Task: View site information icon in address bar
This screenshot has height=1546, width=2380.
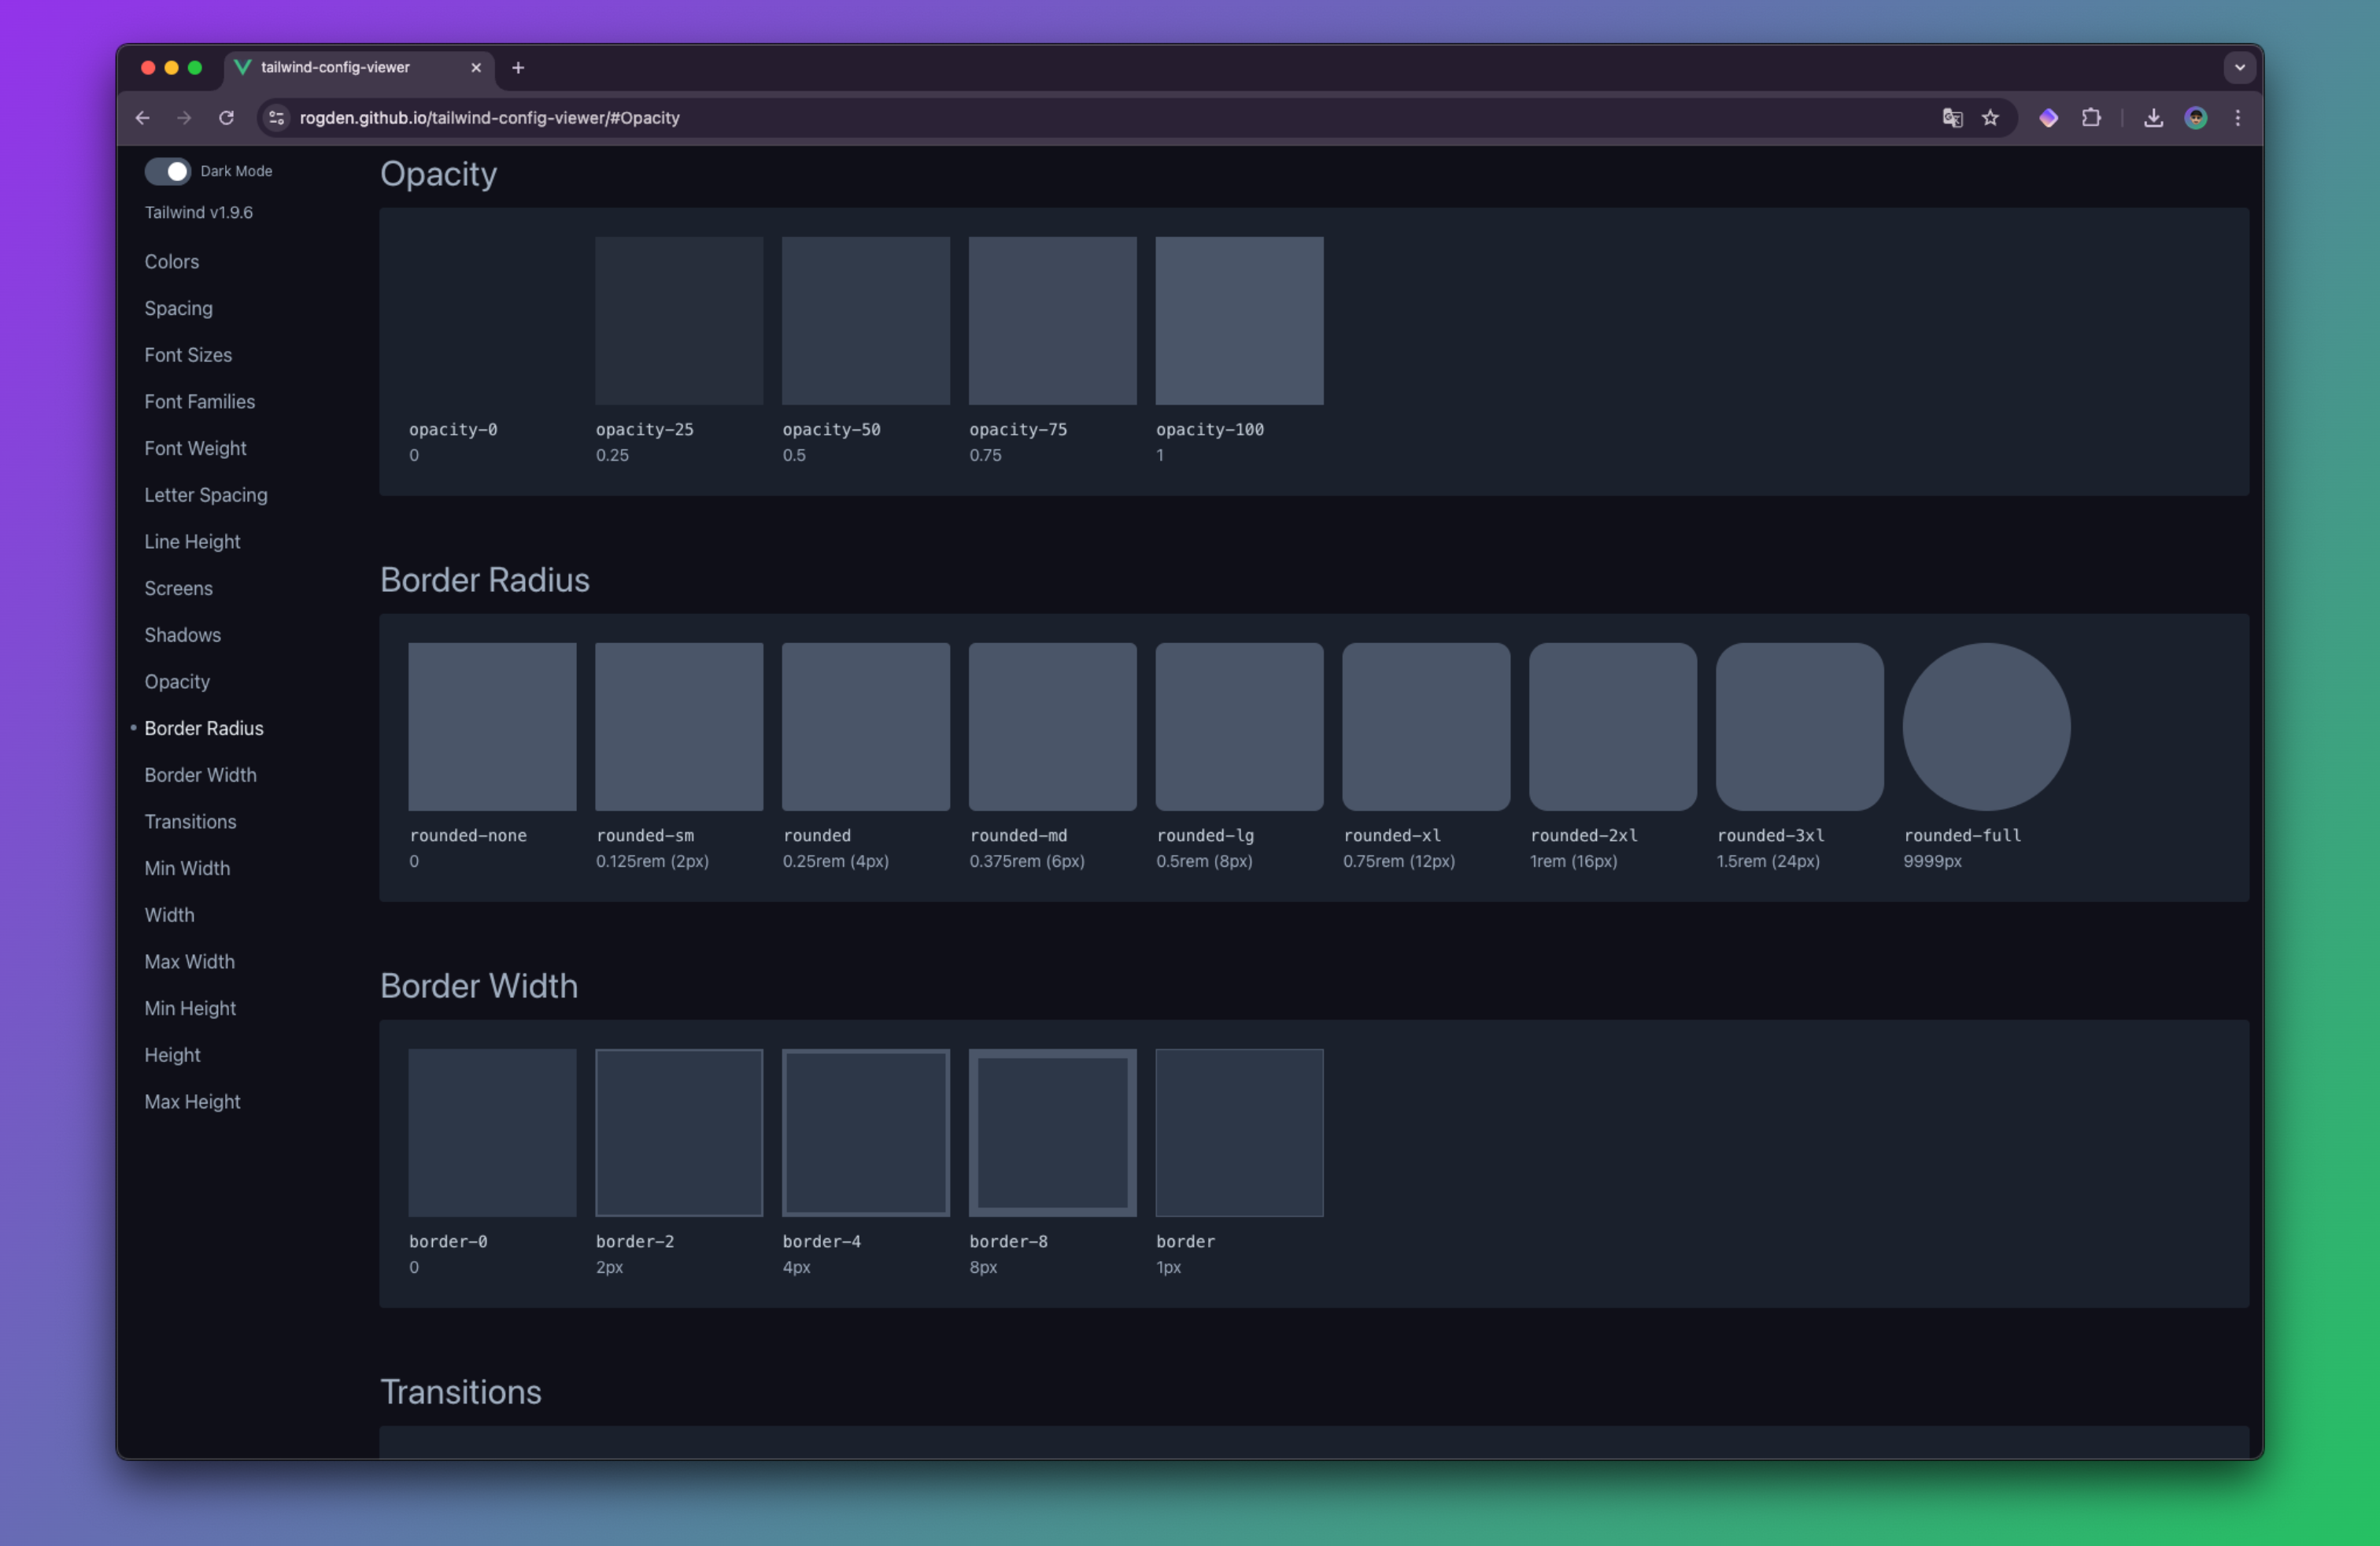Action: pos(277,118)
